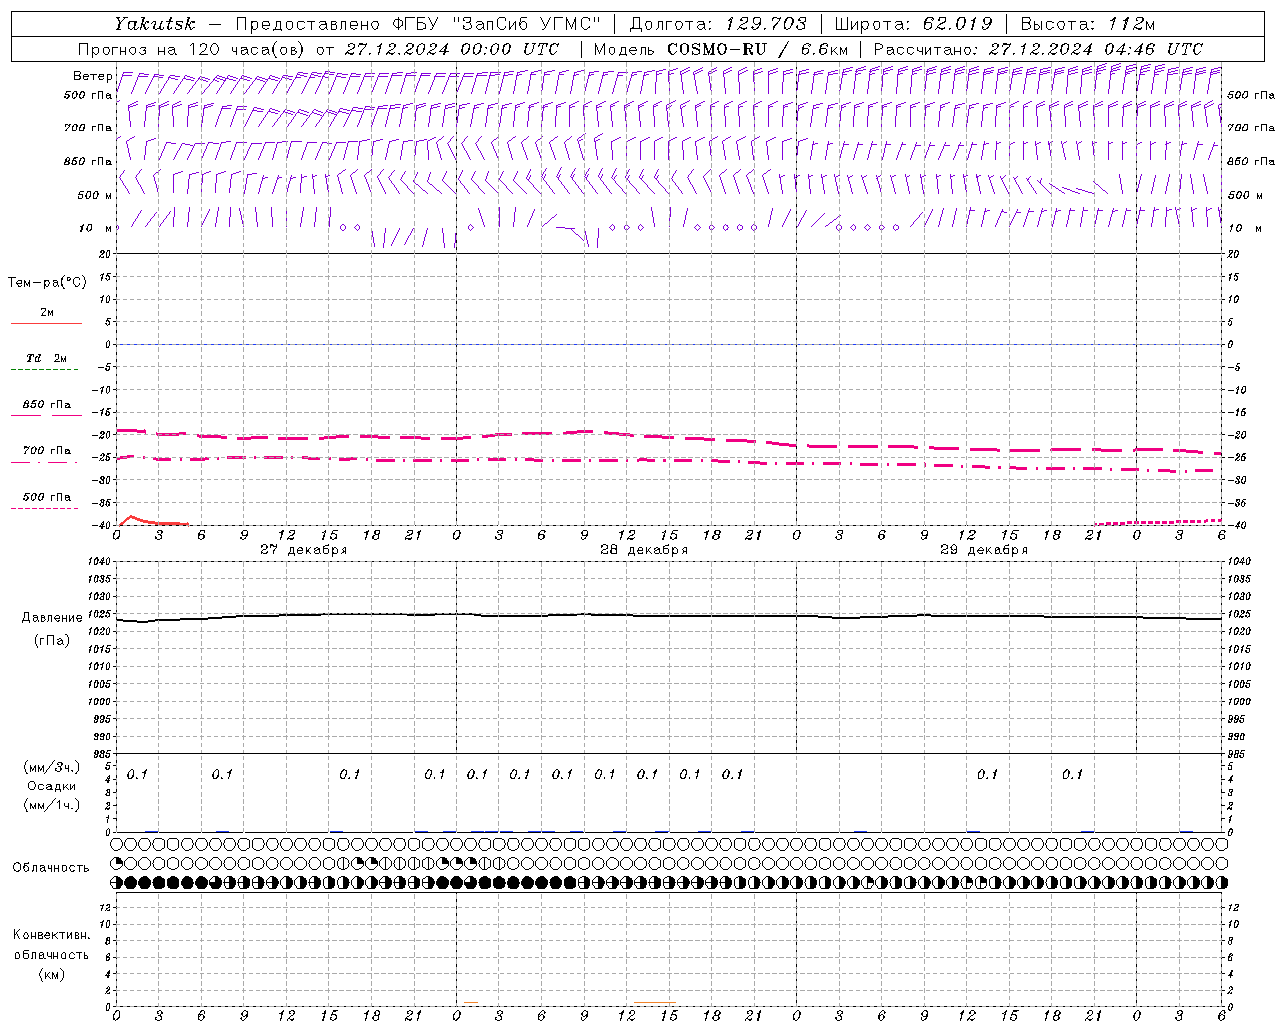Screen dimensions: 1280x1024
Task: Click the Широта latitude value 62.019
Action: (x=957, y=24)
